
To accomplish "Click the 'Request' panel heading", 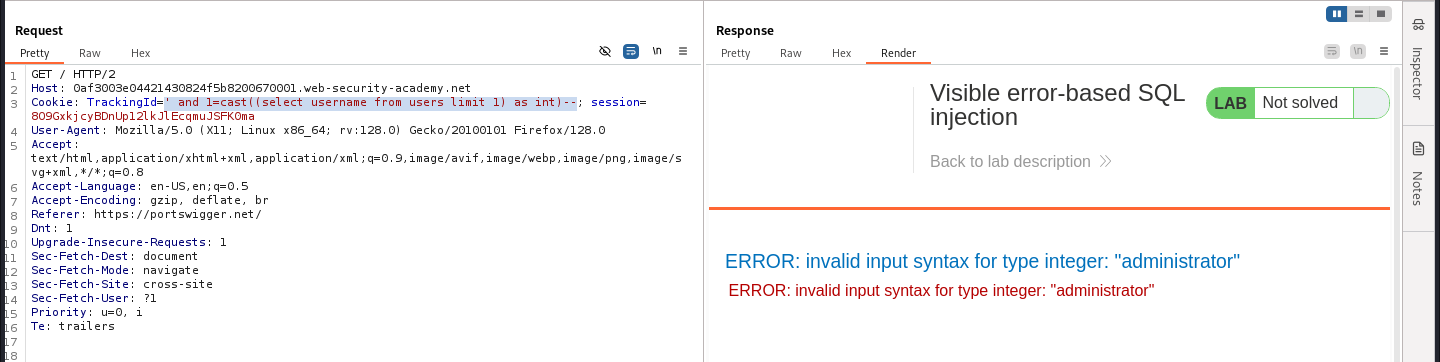I will pyautogui.click(x=39, y=31).
